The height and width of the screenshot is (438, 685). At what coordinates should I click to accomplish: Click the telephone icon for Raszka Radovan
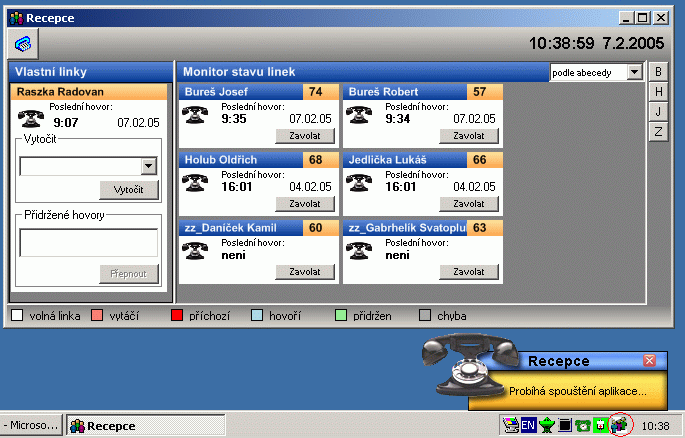pos(31,117)
